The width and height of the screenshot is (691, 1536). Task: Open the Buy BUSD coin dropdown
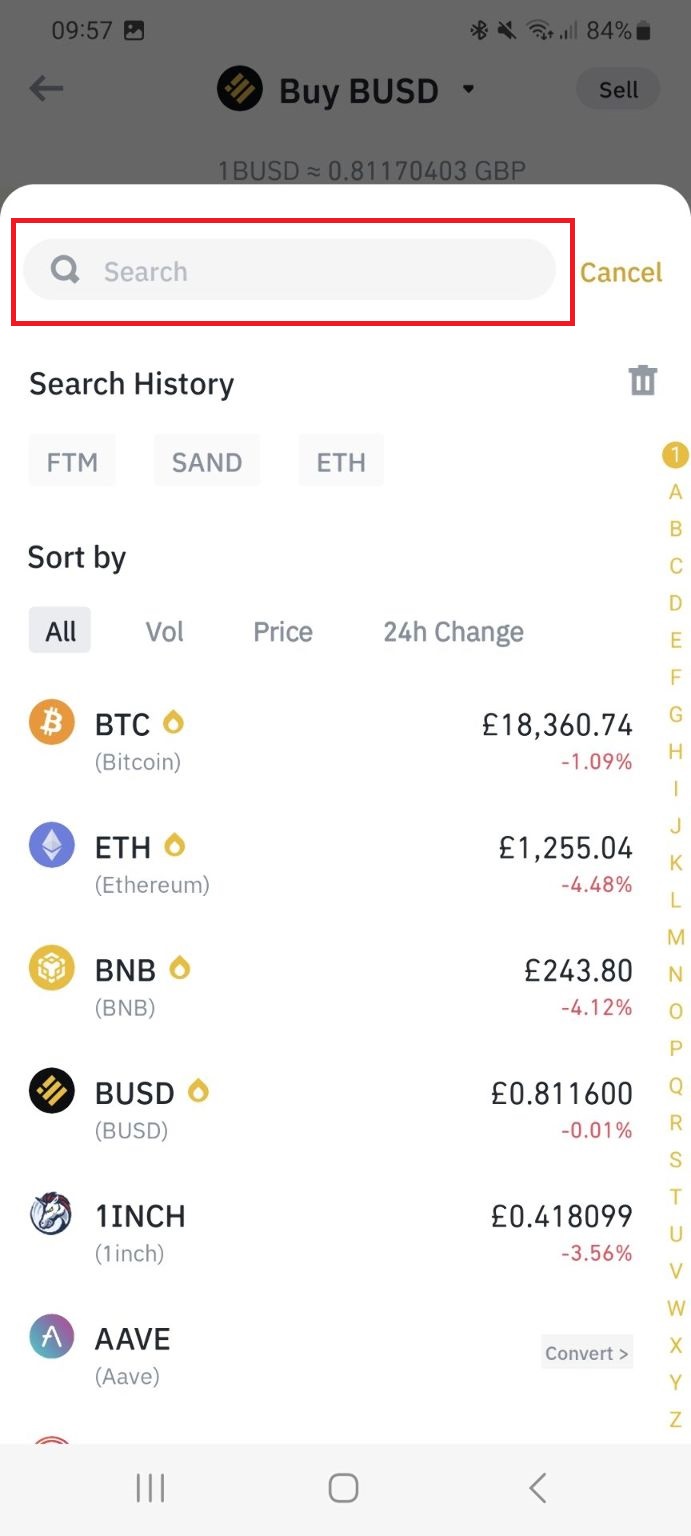point(467,90)
